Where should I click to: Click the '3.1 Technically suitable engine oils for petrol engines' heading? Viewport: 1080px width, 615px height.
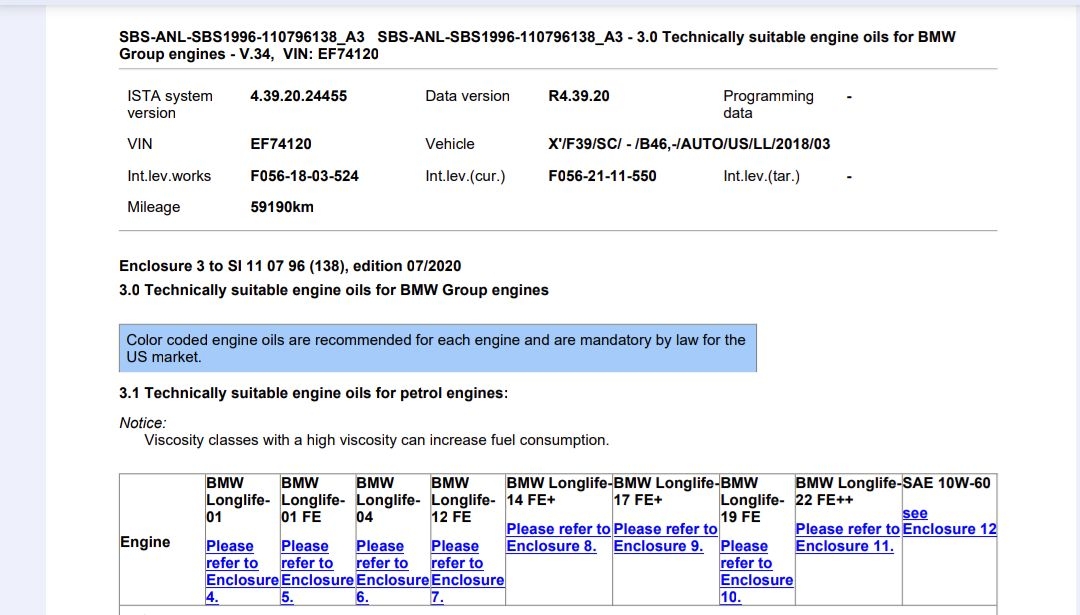[x=313, y=393]
